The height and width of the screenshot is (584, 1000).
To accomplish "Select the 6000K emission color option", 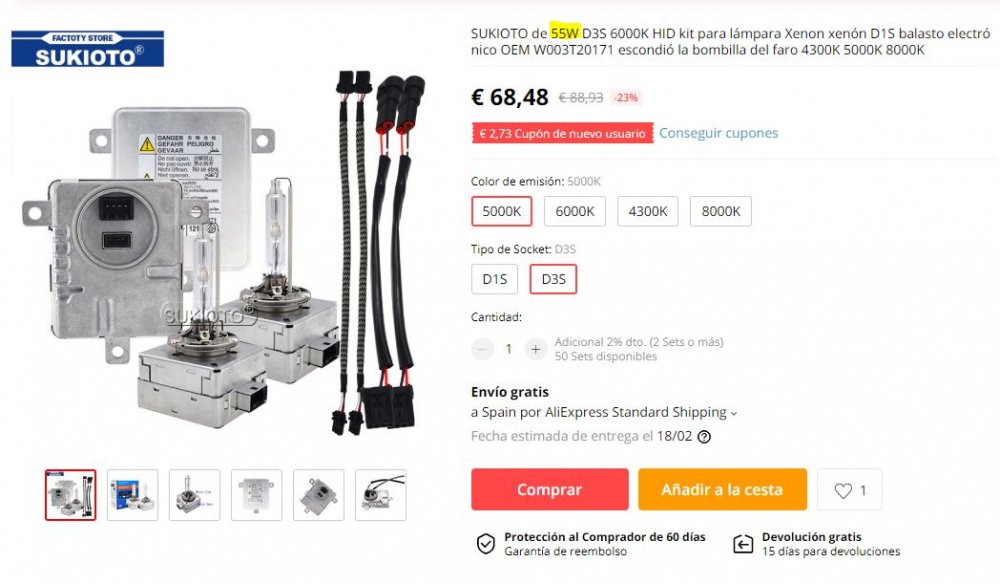I will pyautogui.click(x=575, y=211).
